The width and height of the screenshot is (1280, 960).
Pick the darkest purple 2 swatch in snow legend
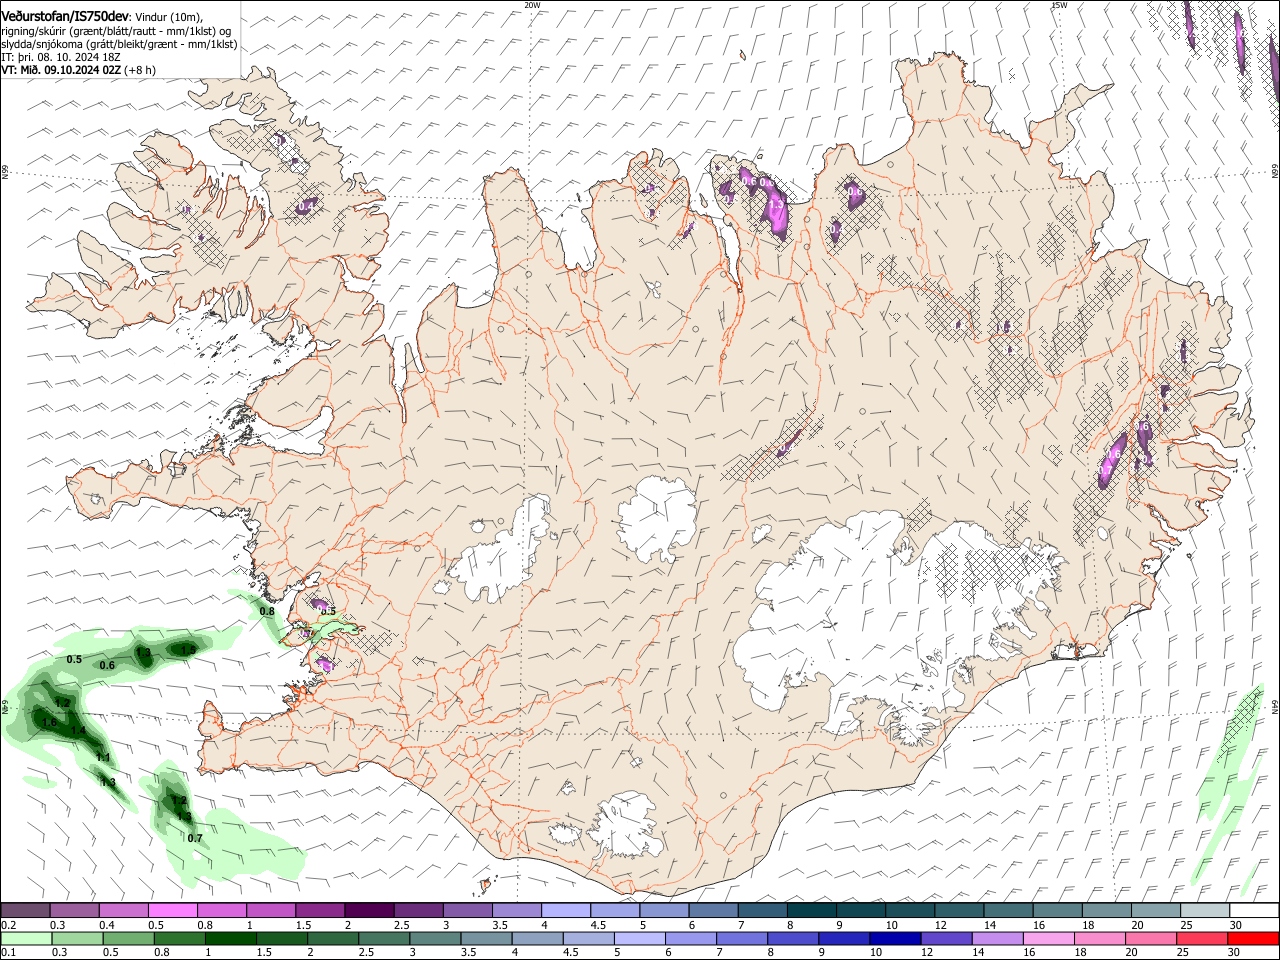(x=369, y=910)
